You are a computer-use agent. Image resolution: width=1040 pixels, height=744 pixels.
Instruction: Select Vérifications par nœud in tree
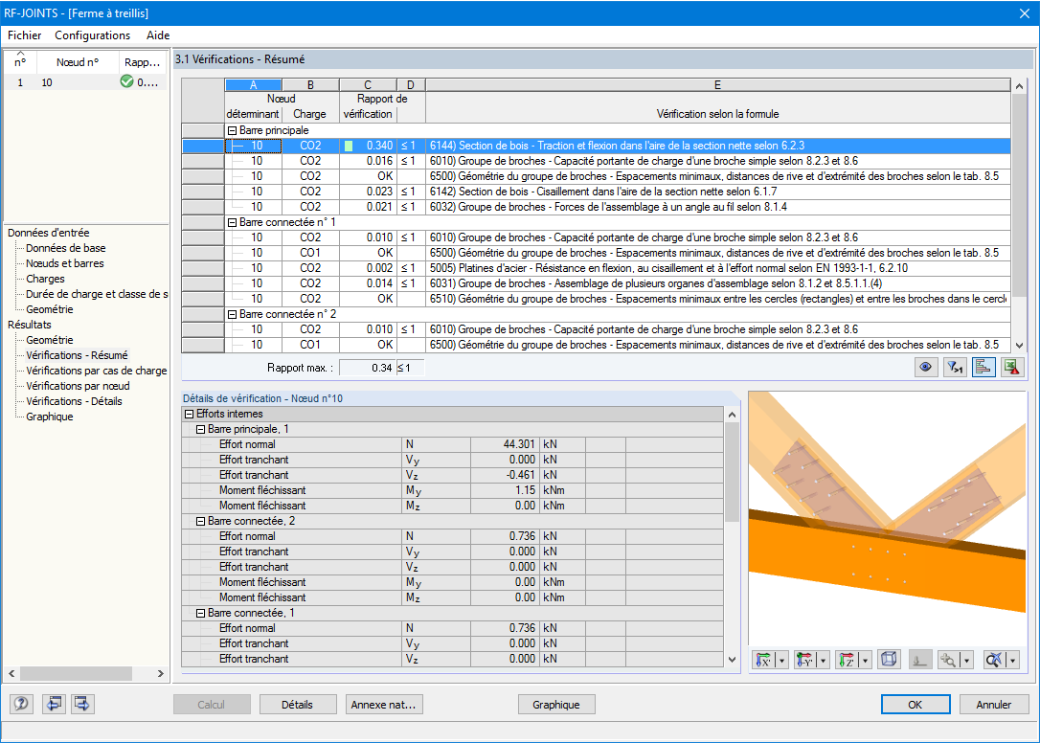[x=78, y=386]
